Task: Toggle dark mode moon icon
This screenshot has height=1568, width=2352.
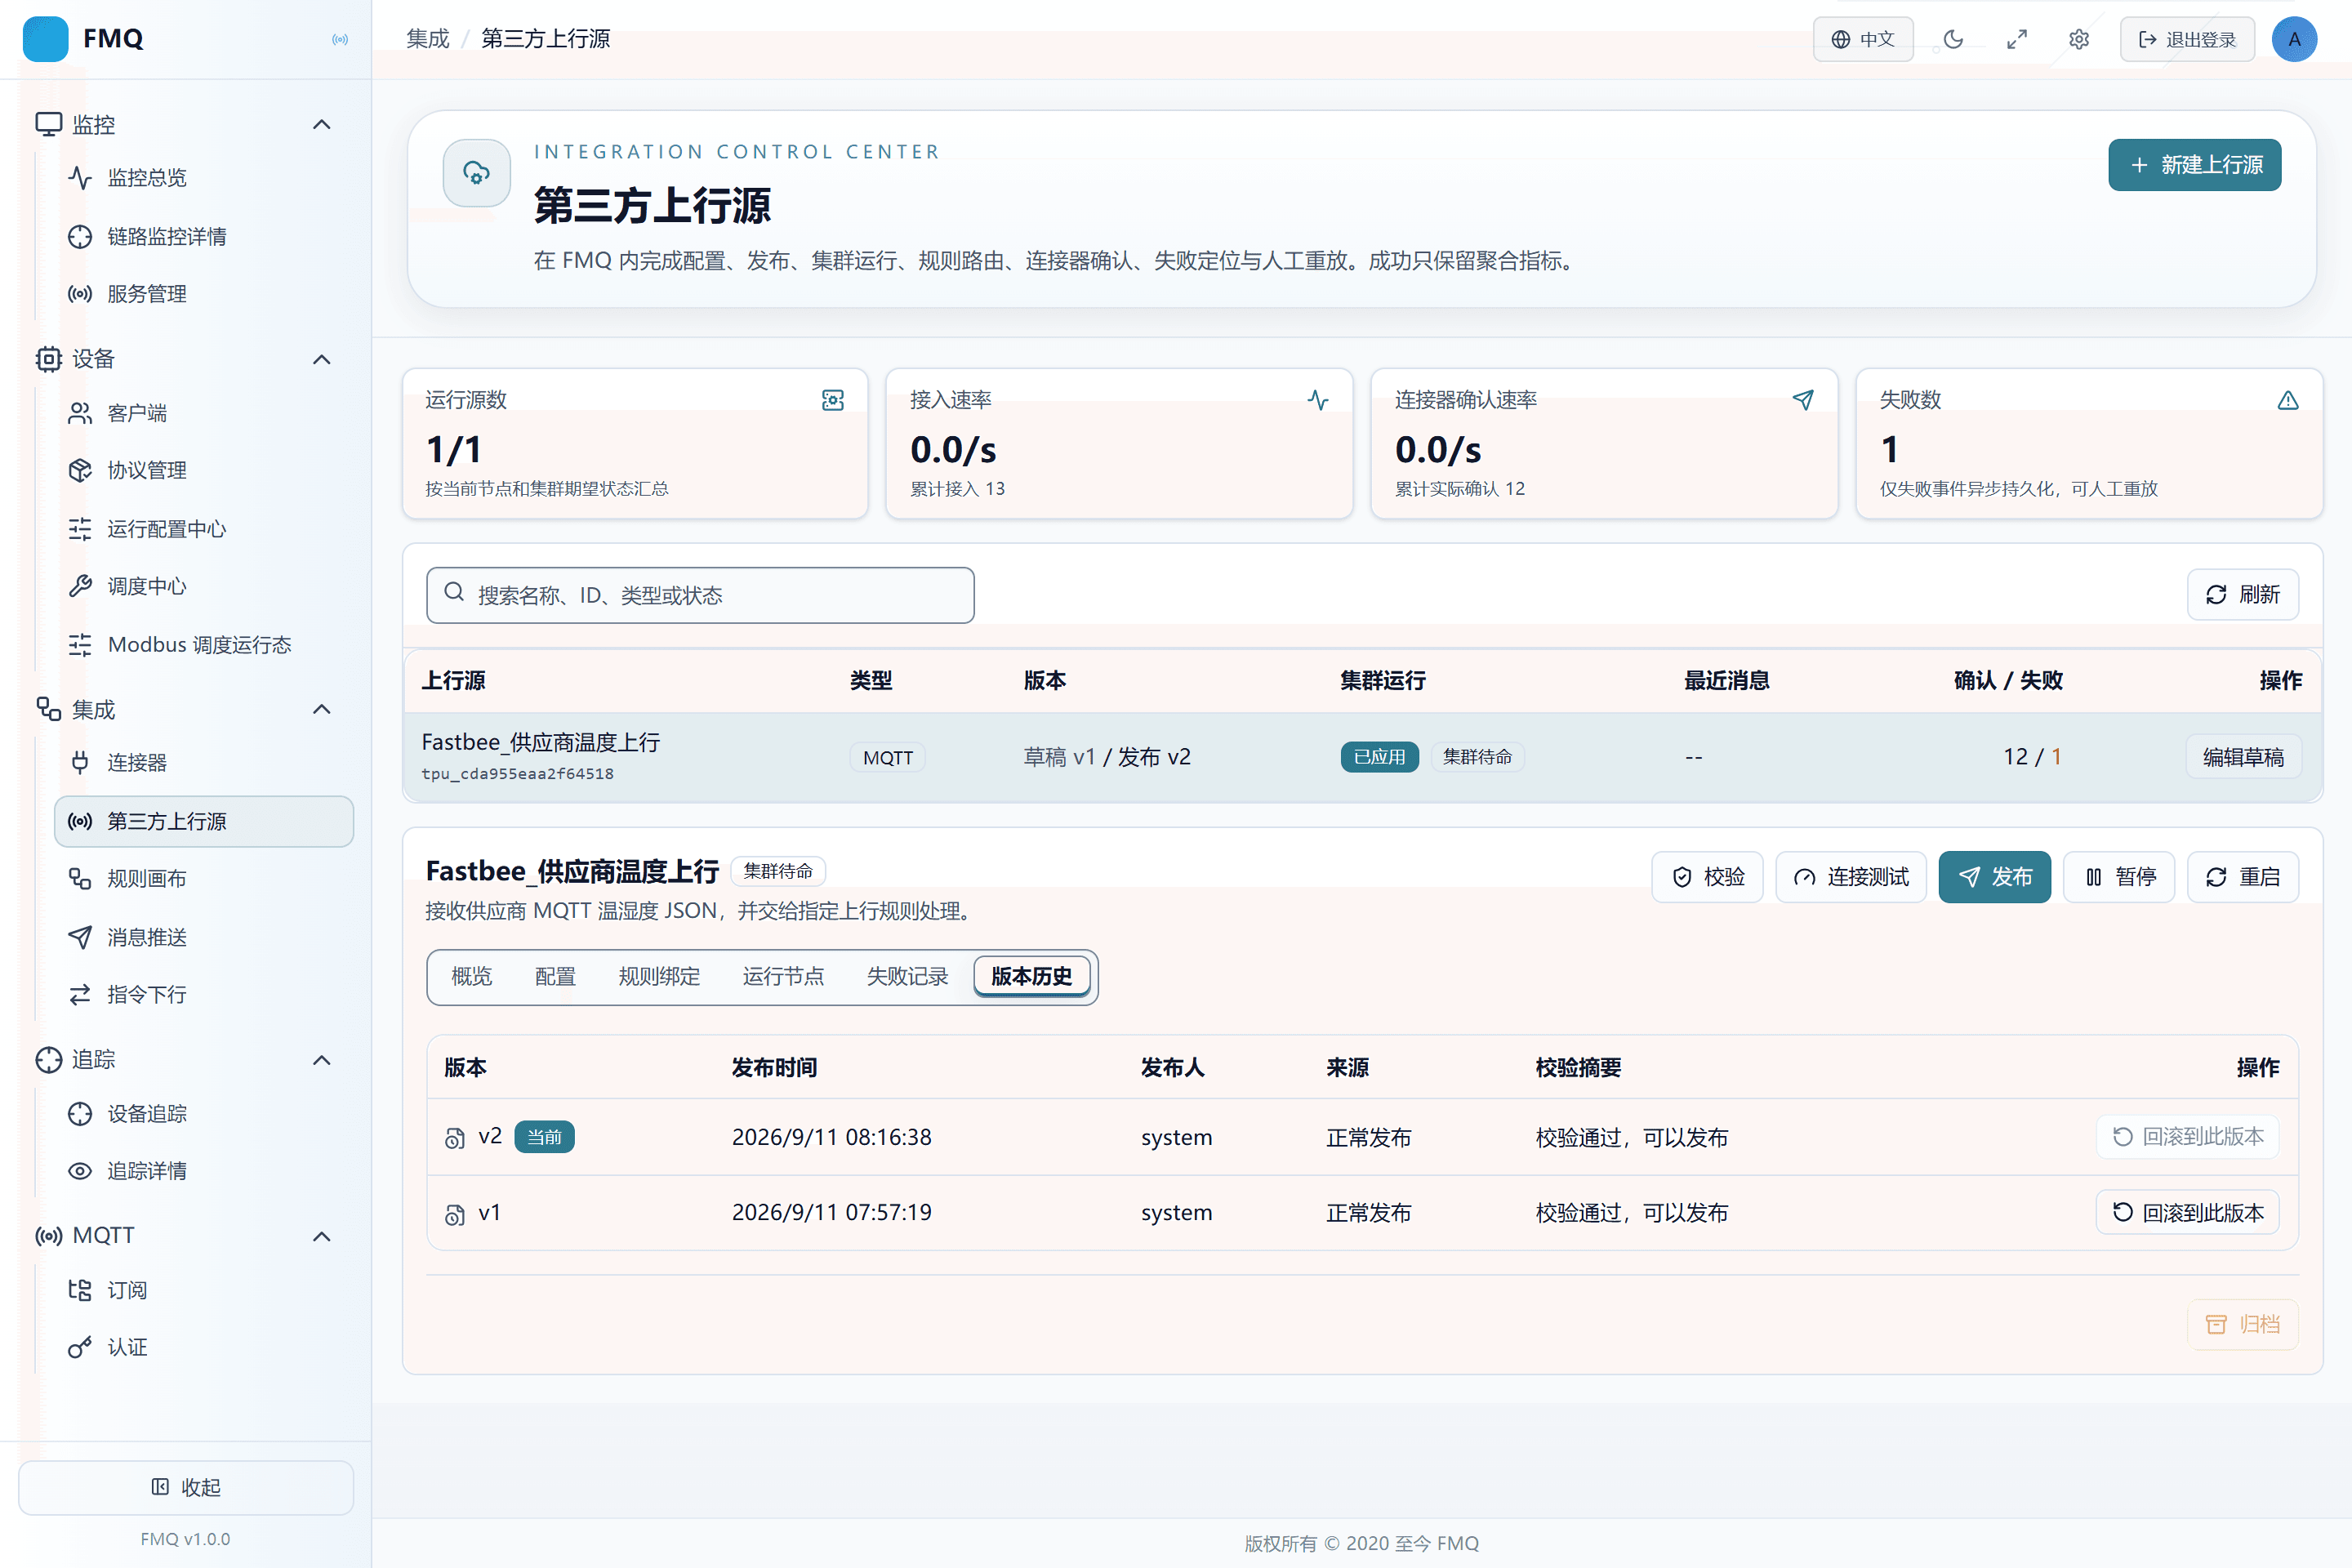Action: pyautogui.click(x=1953, y=39)
